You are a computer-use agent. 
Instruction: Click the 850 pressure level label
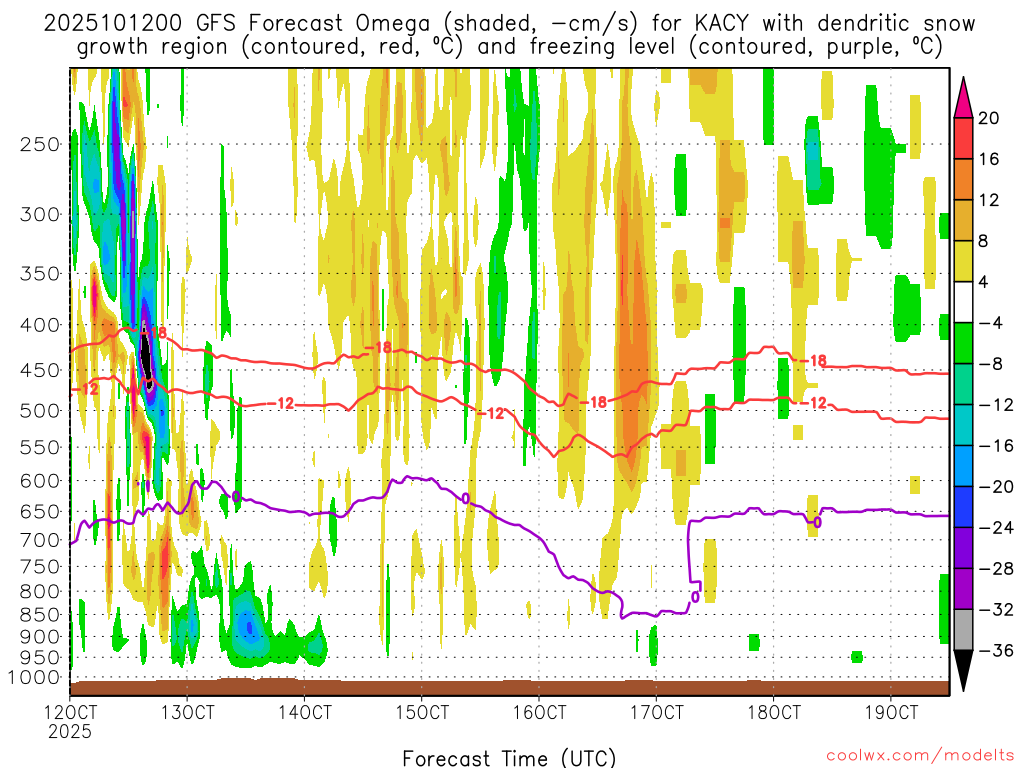40,615
